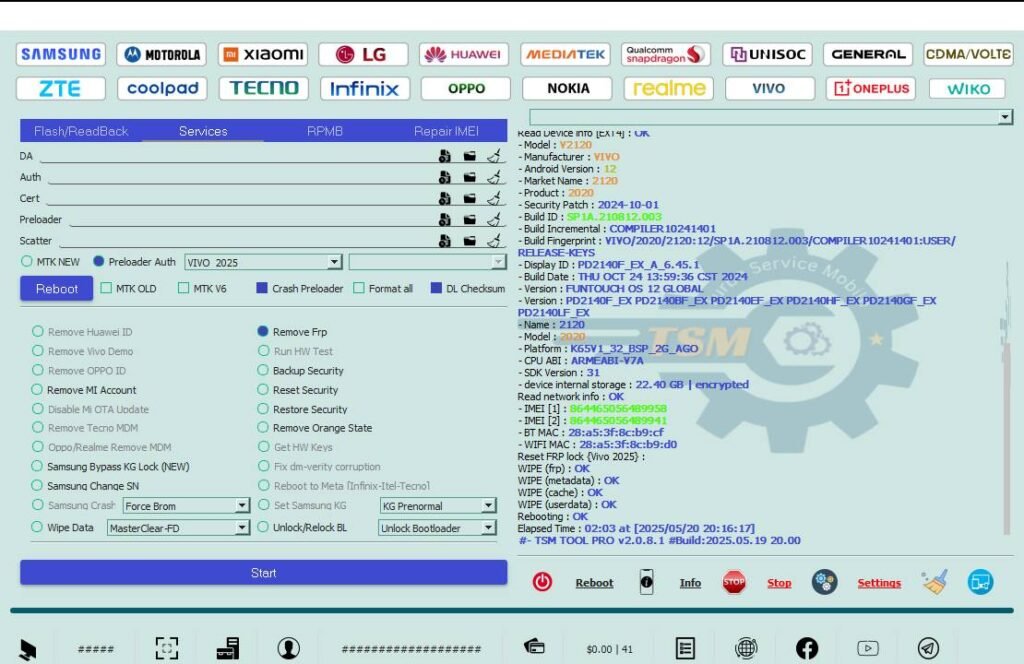Open the LG brand section

(364, 54)
